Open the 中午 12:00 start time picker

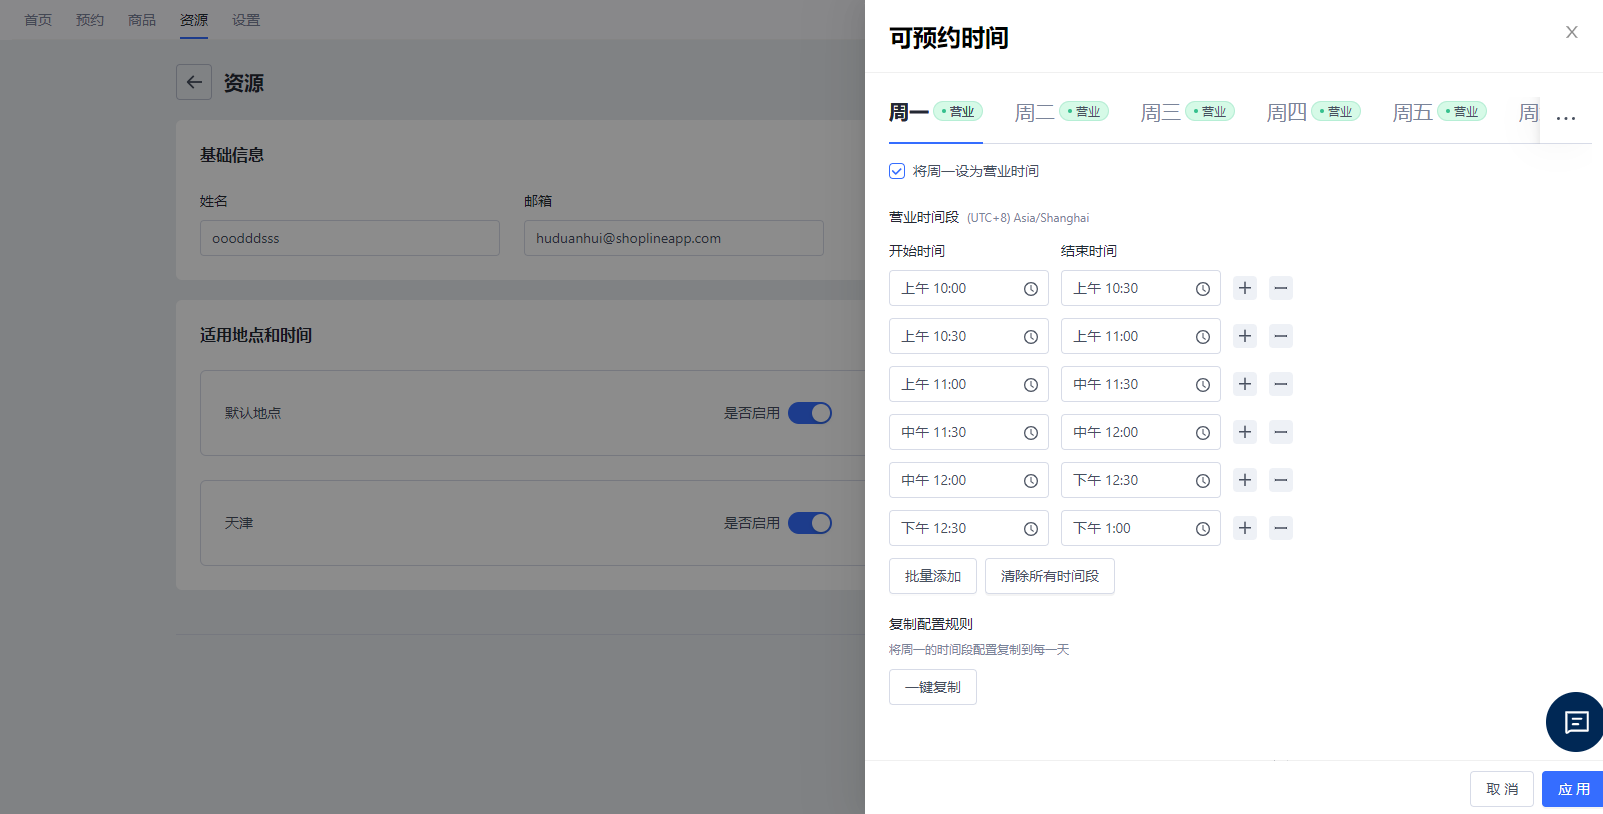click(x=968, y=480)
